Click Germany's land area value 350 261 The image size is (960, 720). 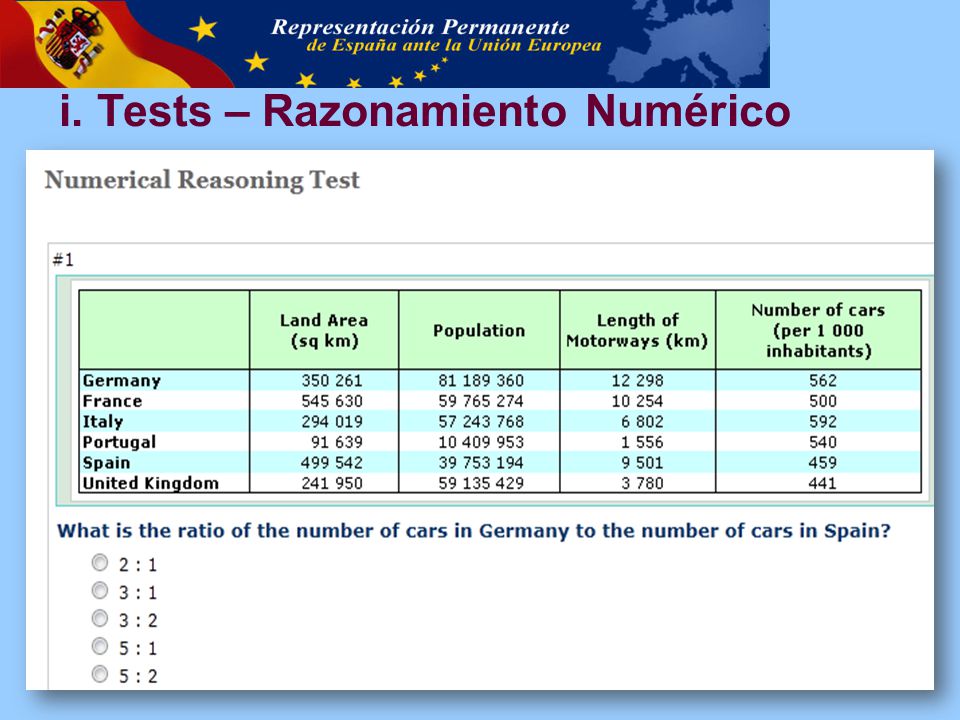coord(332,381)
